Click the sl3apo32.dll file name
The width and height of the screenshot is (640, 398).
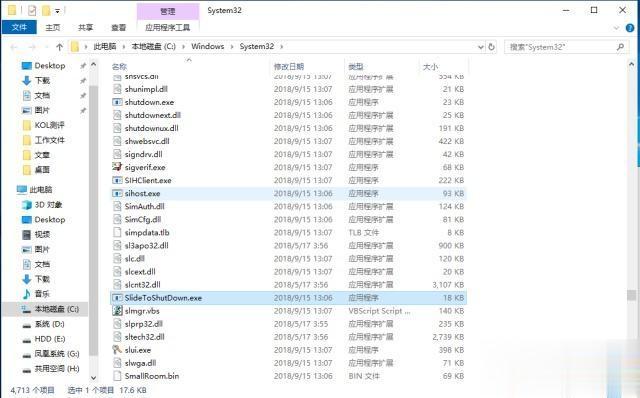pos(147,246)
